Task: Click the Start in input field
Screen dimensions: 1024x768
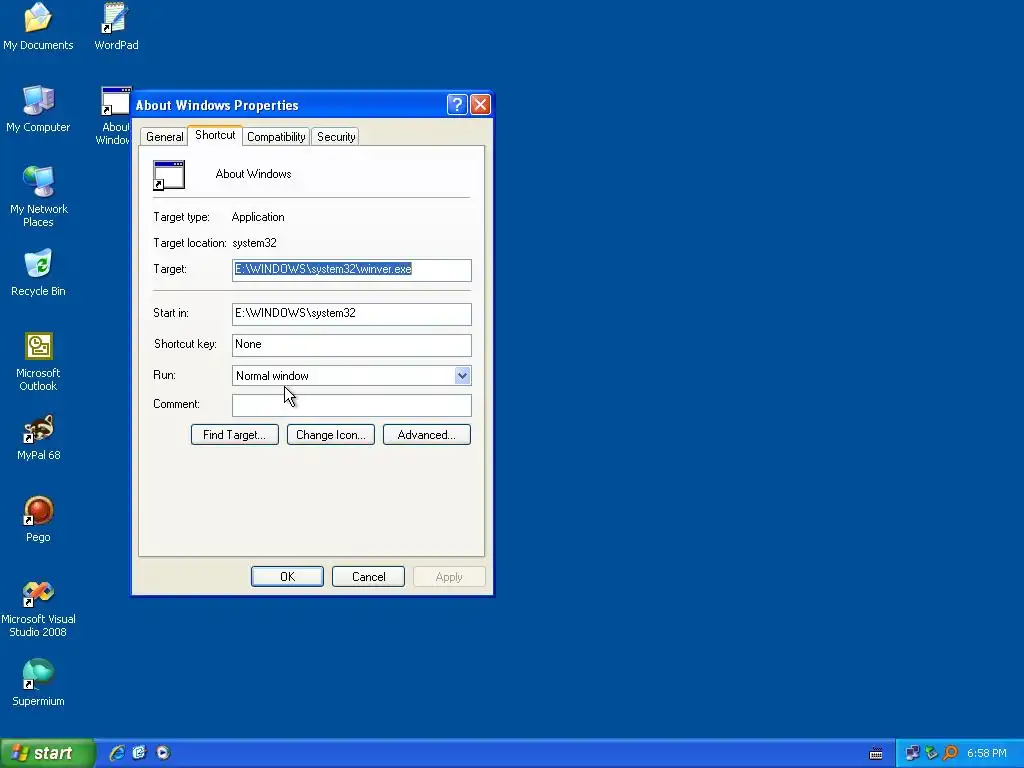Action: [x=351, y=314]
